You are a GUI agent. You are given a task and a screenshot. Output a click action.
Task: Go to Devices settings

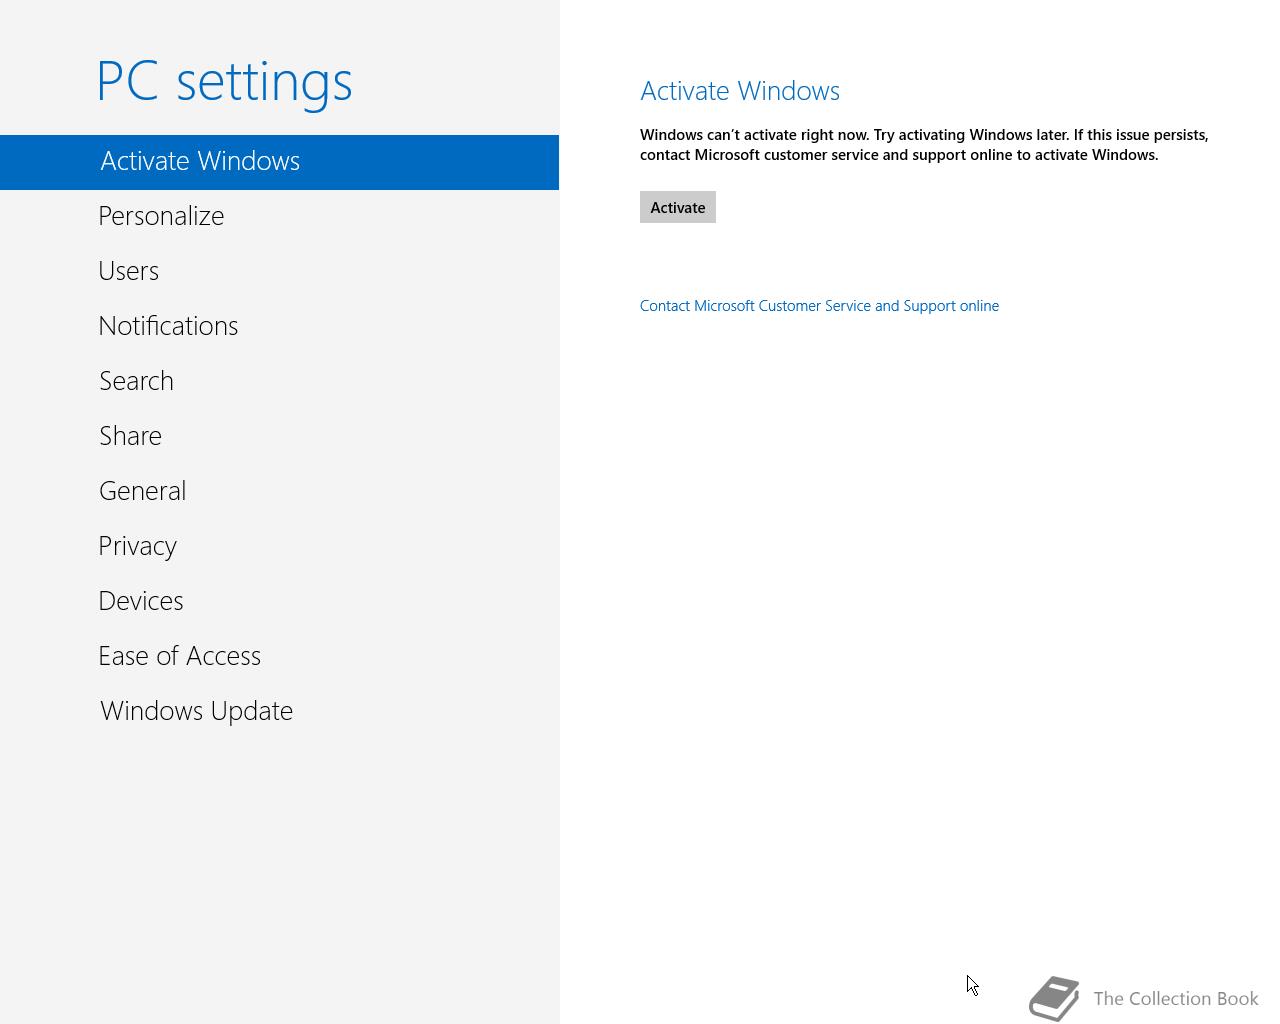pos(279,601)
